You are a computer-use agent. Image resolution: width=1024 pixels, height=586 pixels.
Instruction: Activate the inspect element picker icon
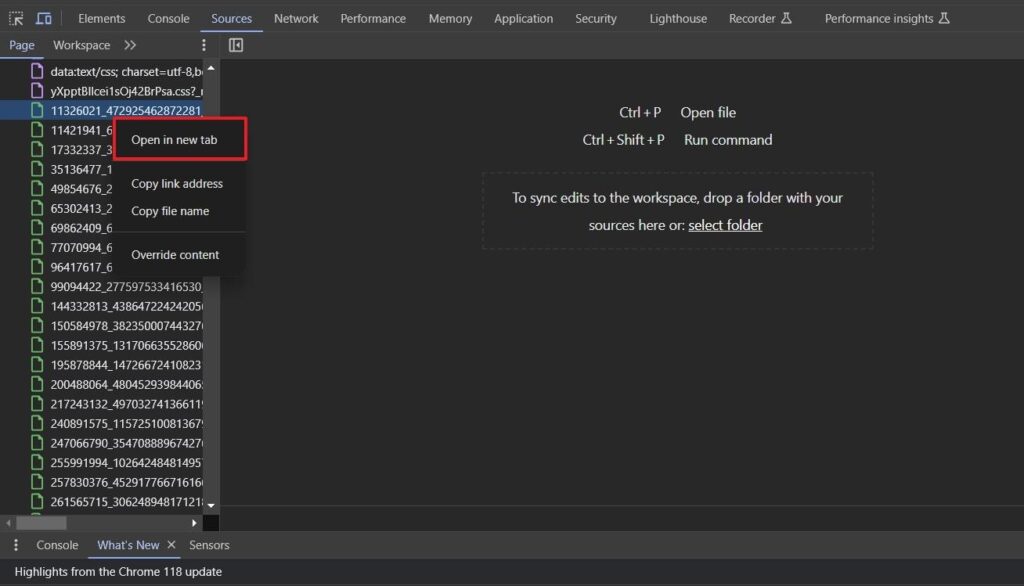click(16, 18)
